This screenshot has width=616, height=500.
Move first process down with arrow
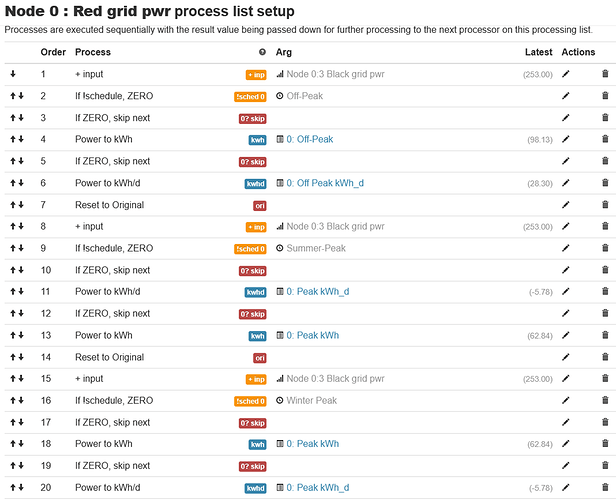[13, 74]
